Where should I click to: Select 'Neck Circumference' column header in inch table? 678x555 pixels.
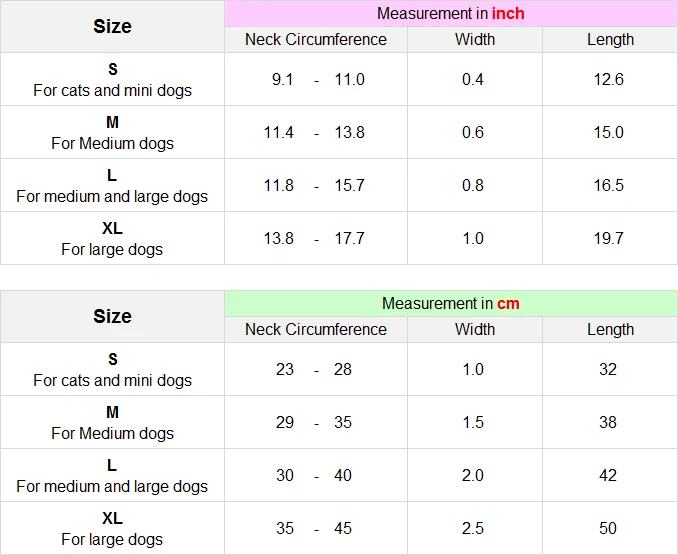[316, 40]
